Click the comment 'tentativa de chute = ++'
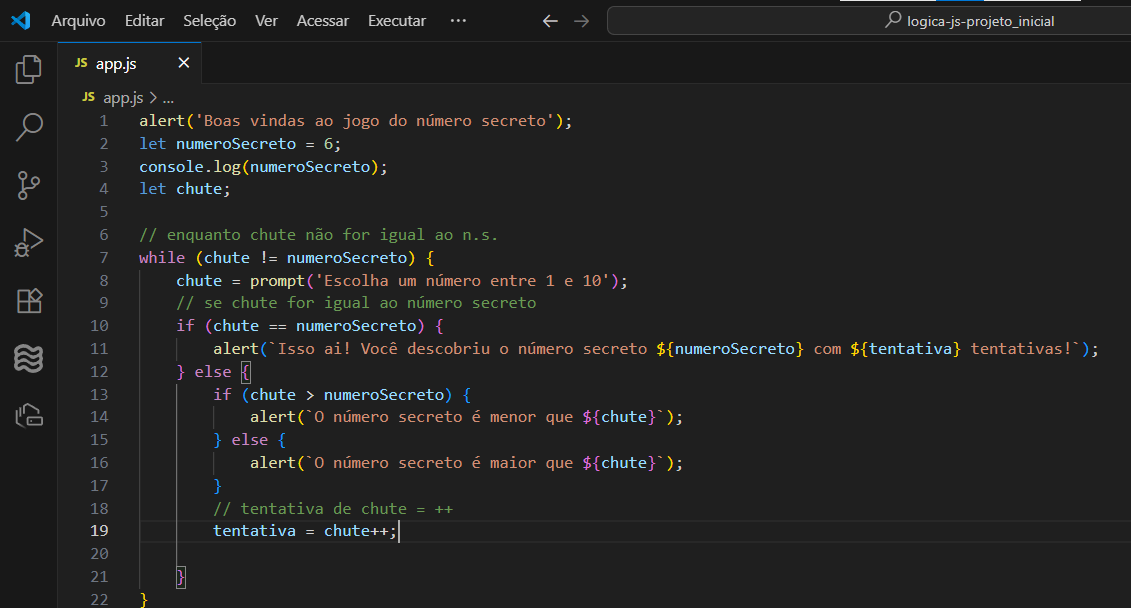1131x608 pixels. 333,509
